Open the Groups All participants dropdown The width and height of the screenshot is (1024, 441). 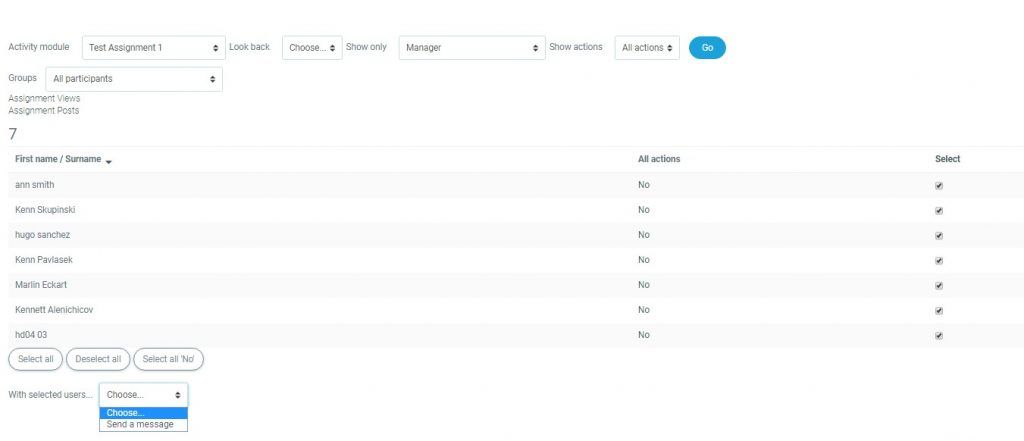pyautogui.click(x=134, y=78)
